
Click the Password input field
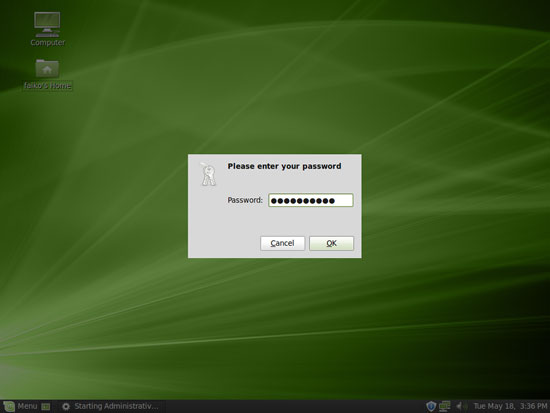tap(310, 200)
